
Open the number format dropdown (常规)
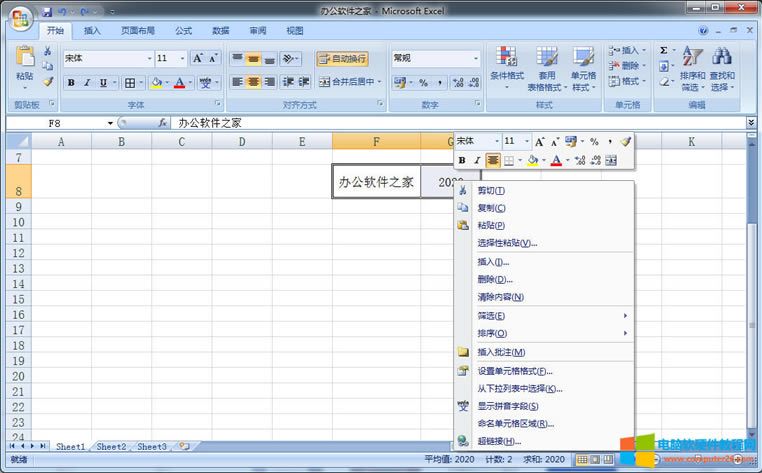(475, 59)
